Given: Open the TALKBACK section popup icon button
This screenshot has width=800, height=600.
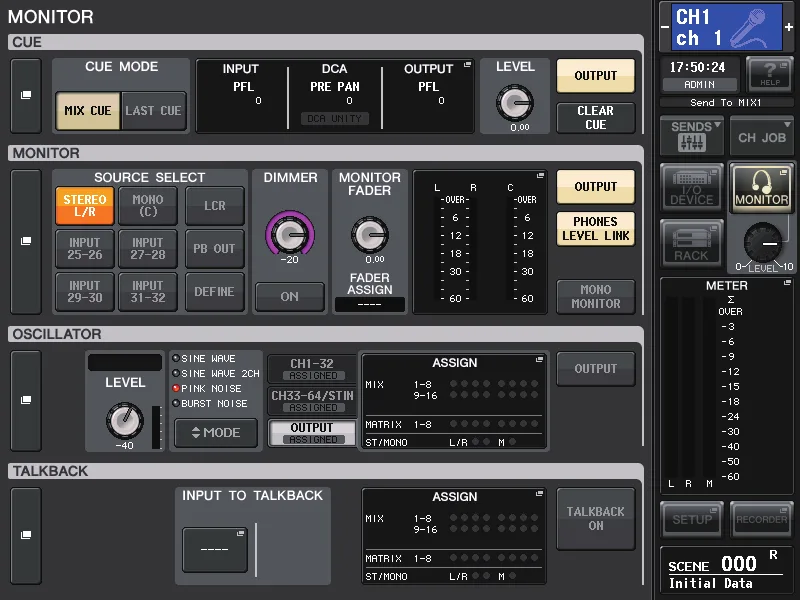Looking at the screenshot, I should click(x=26, y=535).
